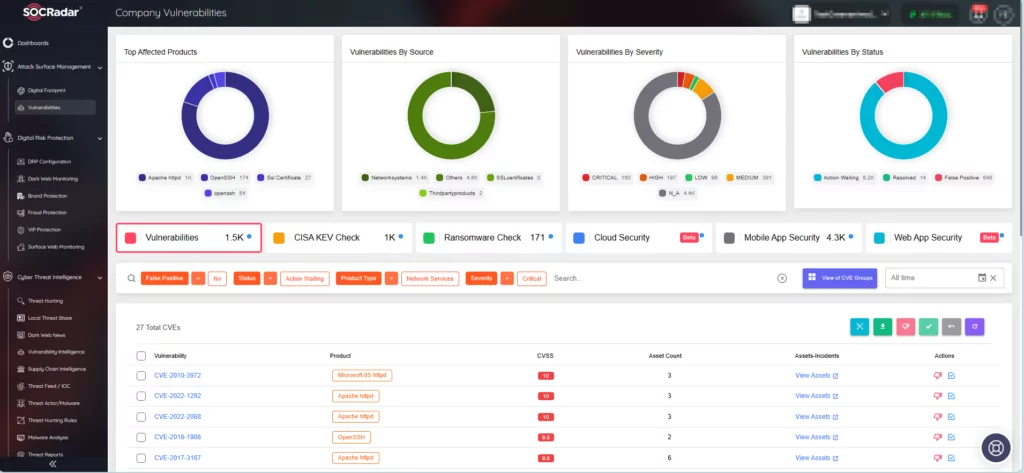
Task: Open Mobile App Security tab
Action: tap(789, 238)
